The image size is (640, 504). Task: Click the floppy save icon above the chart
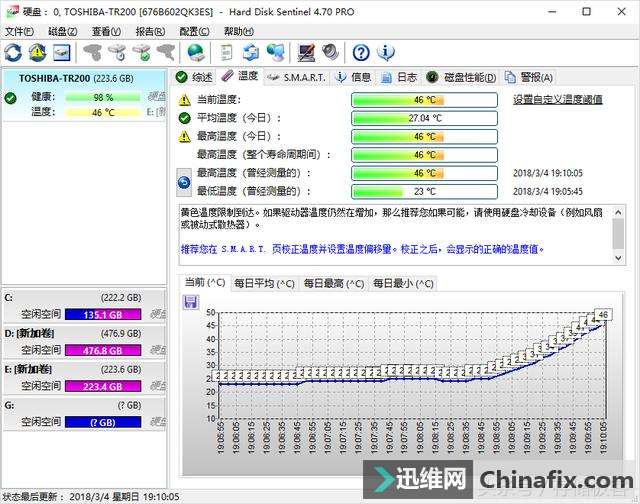(191, 302)
